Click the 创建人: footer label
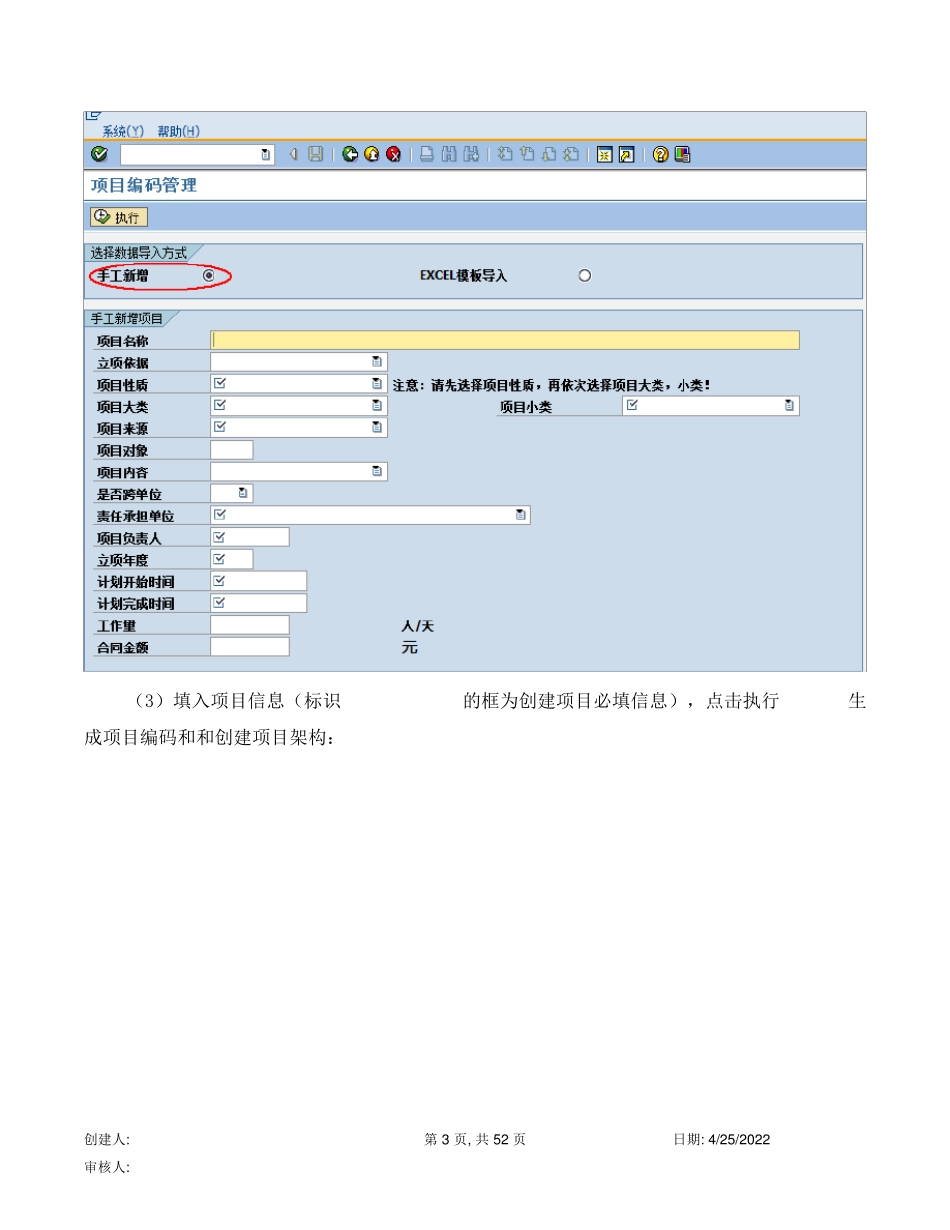This screenshot has width=950, height=1230. pos(108,1140)
